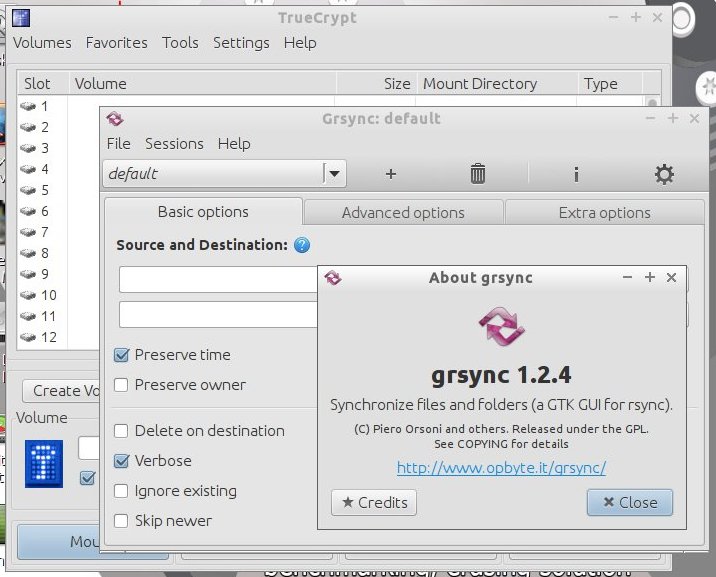Click the Volume column header in TrueCrypt

click(202, 84)
